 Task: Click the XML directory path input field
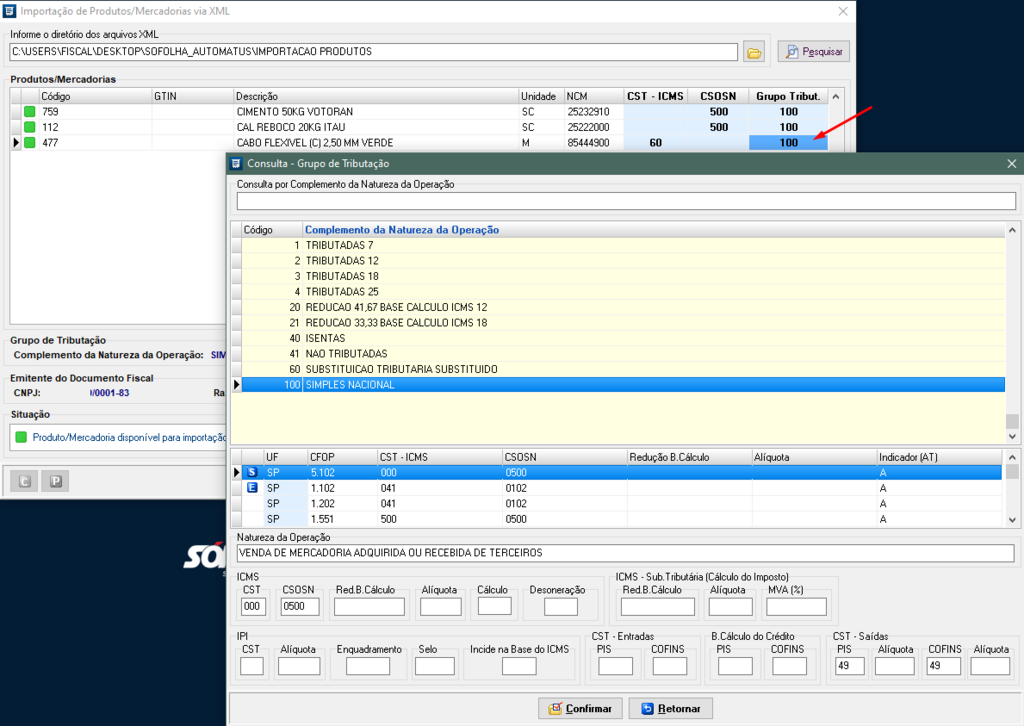pyautogui.click(x=373, y=51)
